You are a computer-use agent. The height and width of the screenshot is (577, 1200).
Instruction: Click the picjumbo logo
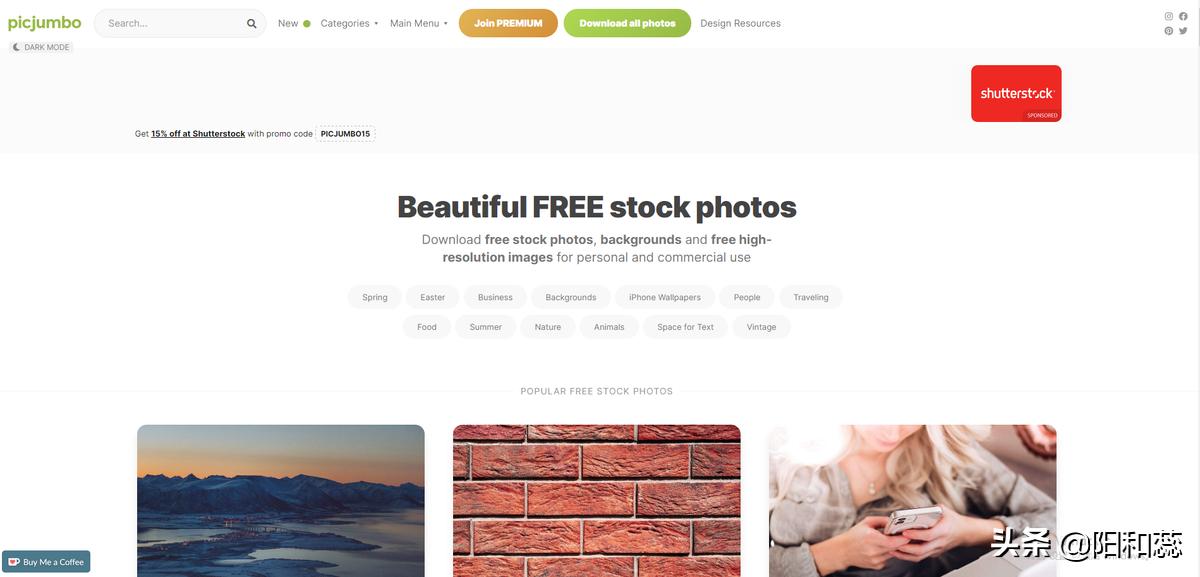(x=44, y=22)
